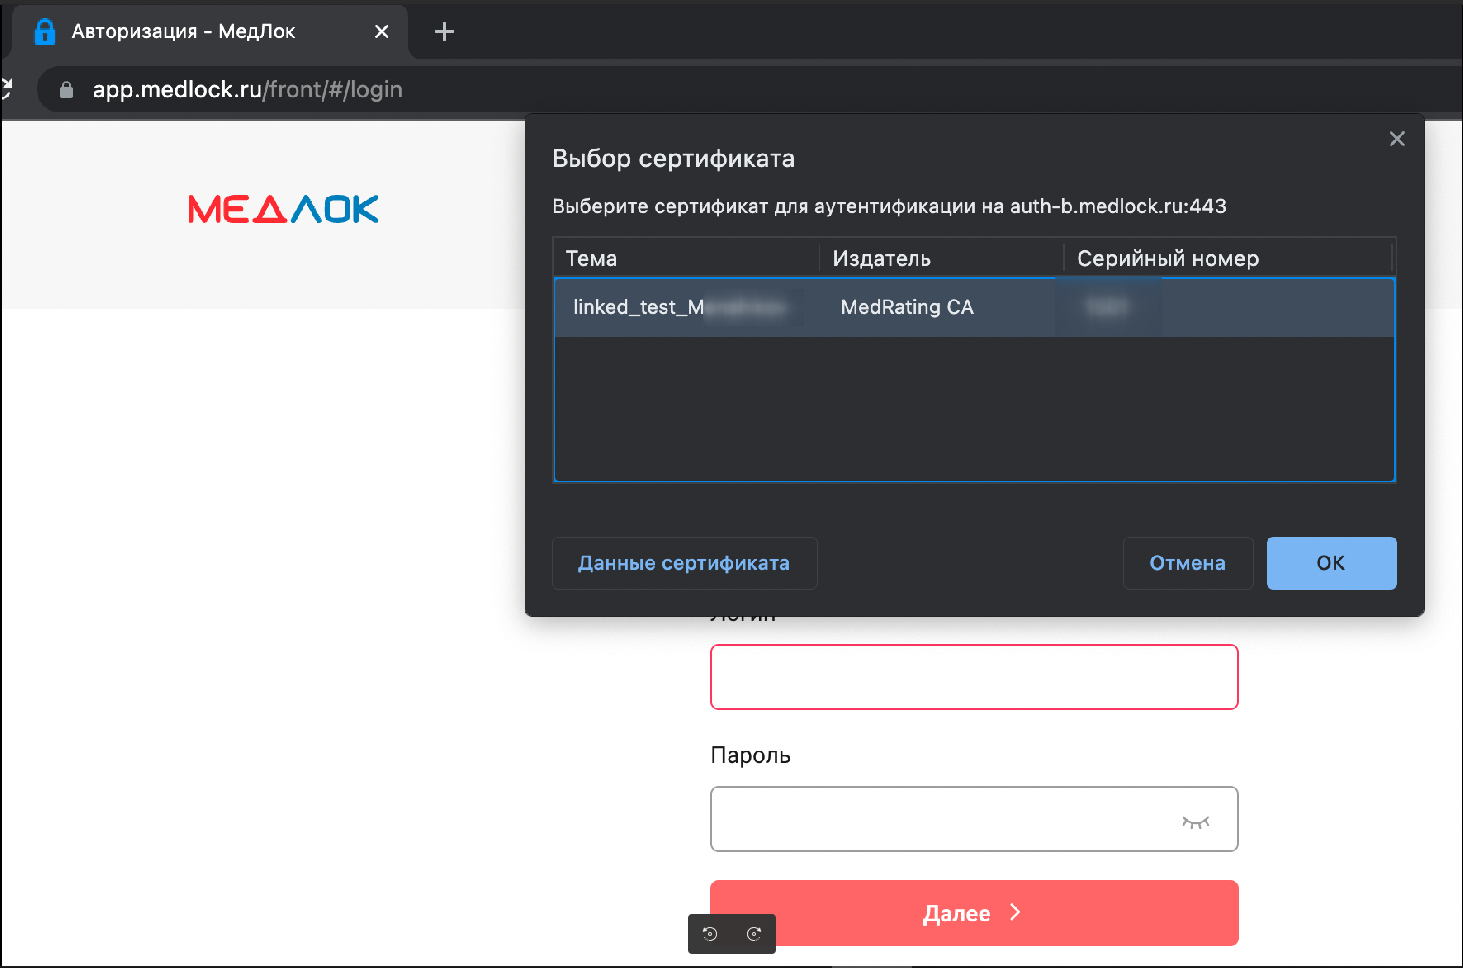Select the linked_test_M certificate row
This screenshot has height=968, width=1463.
[974, 307]
